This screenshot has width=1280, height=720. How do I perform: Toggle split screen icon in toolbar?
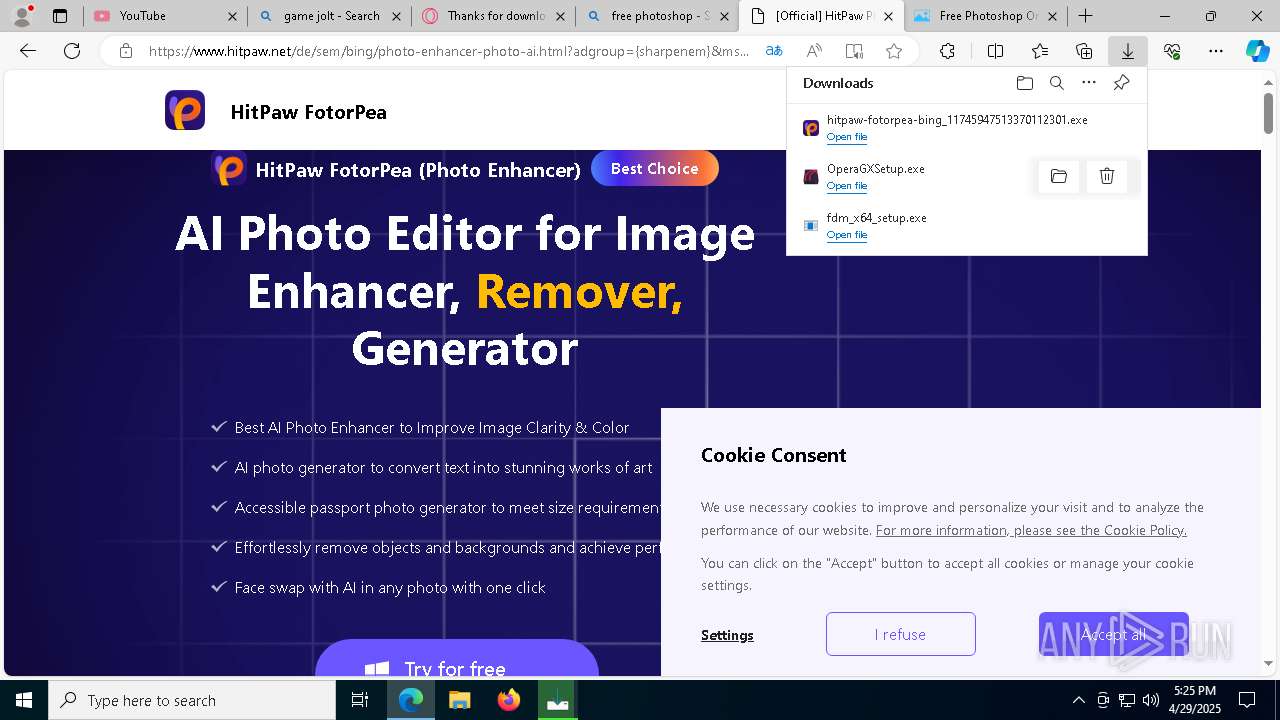[995, 51]
